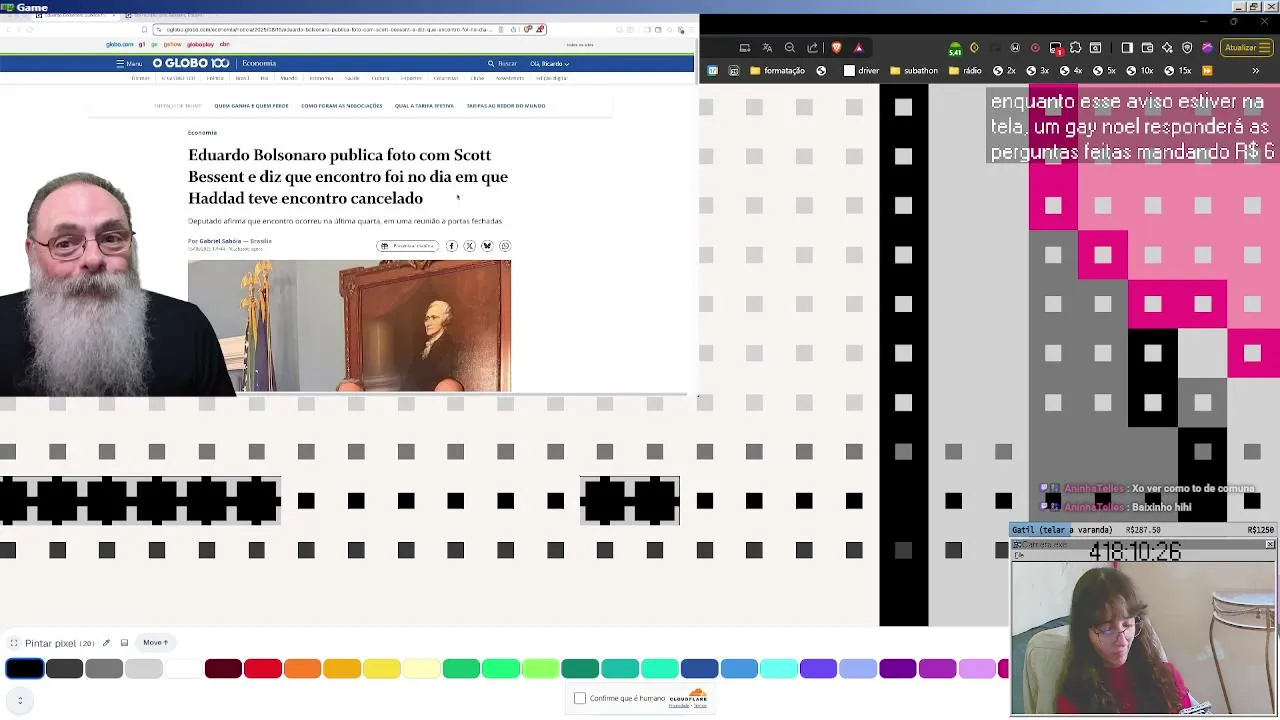
Task: Click the 10x bookmark
Action: pos(1139,71)
